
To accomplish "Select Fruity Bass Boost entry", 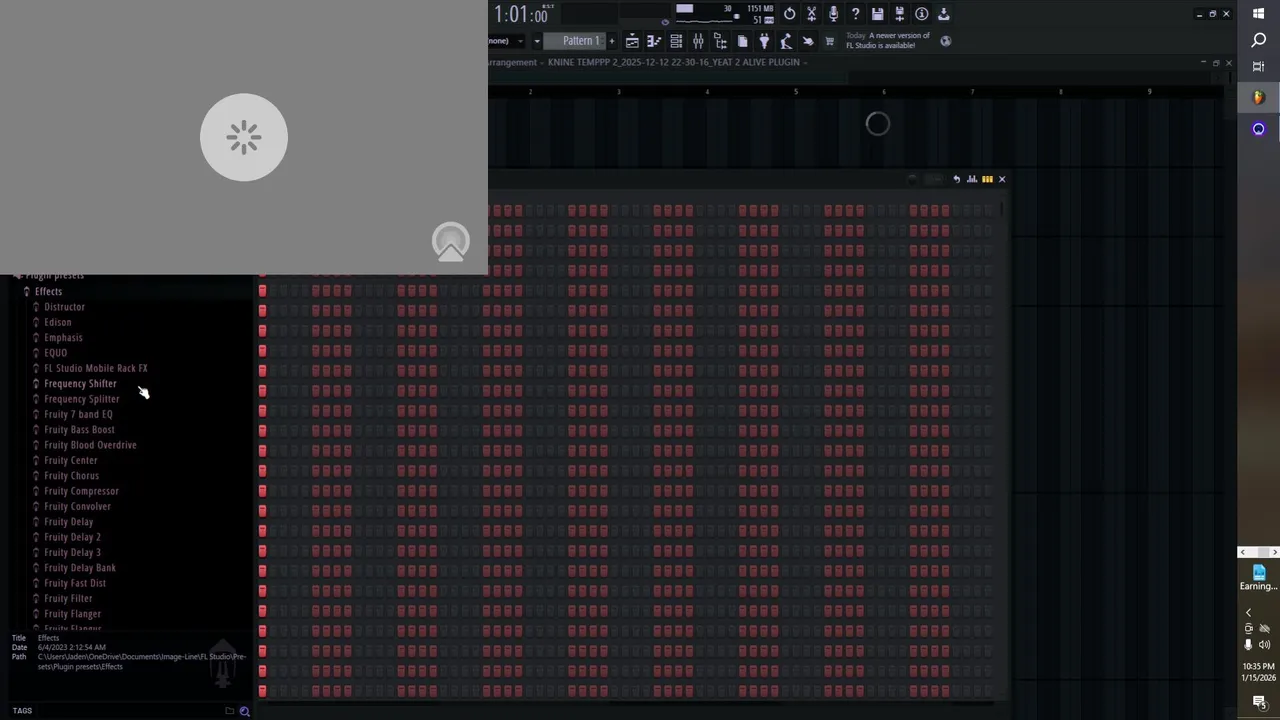I will (79, 430).
